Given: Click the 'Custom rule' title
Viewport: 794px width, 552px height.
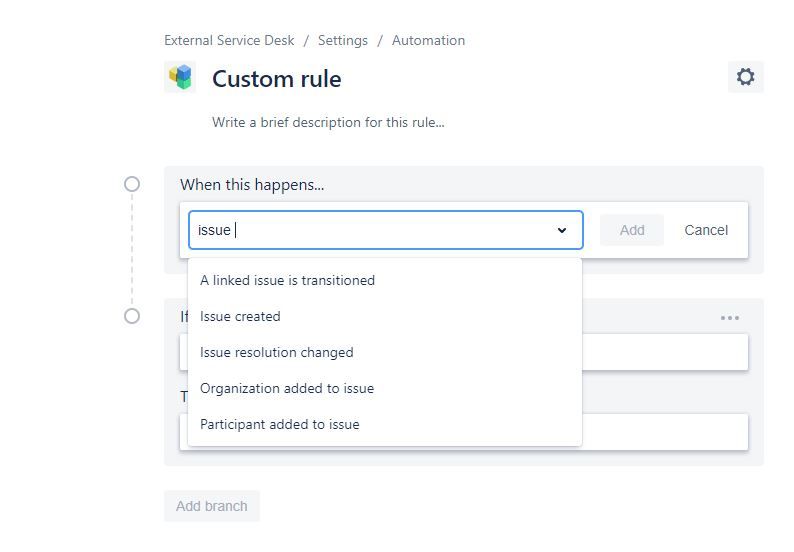Looking at the screenshot, I should point(276,79).
